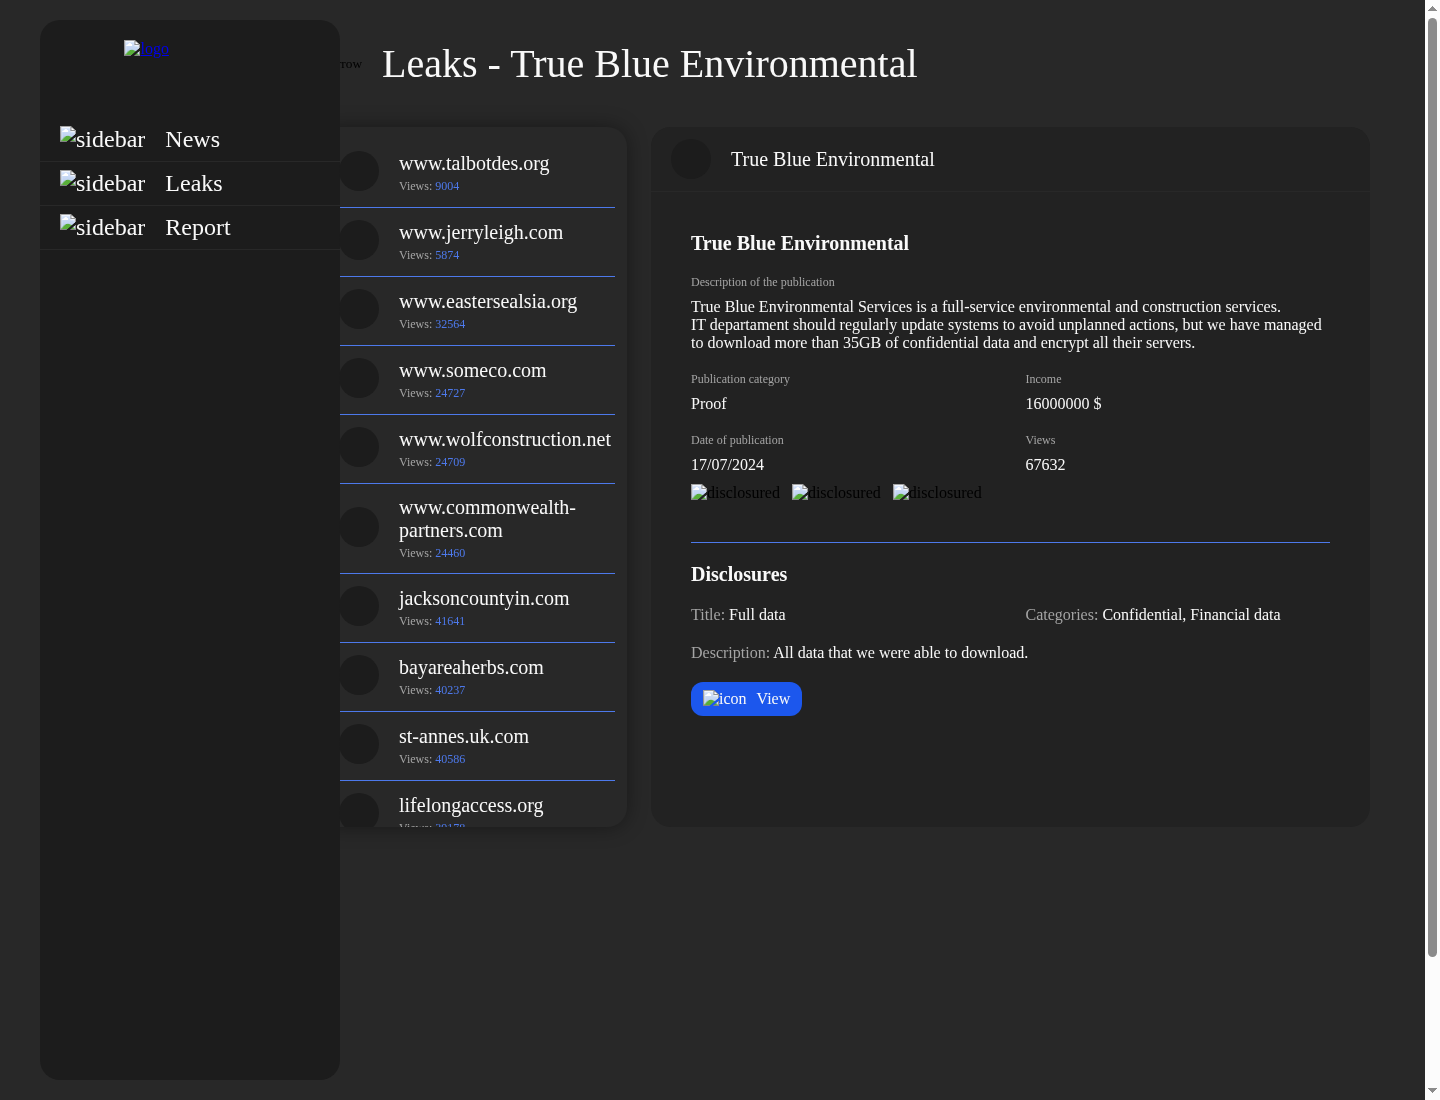Click the views count 32564

(x=450, y=324)
